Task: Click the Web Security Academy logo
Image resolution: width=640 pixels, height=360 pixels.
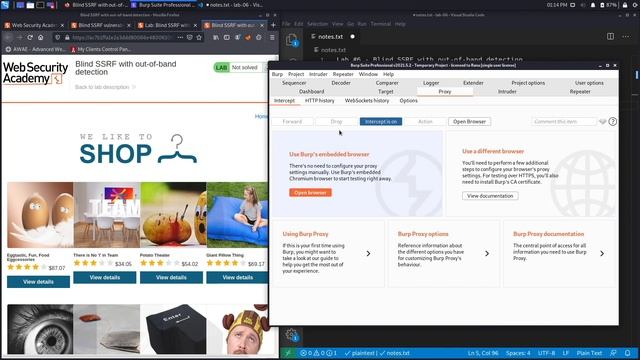Action: pos(35,73)
